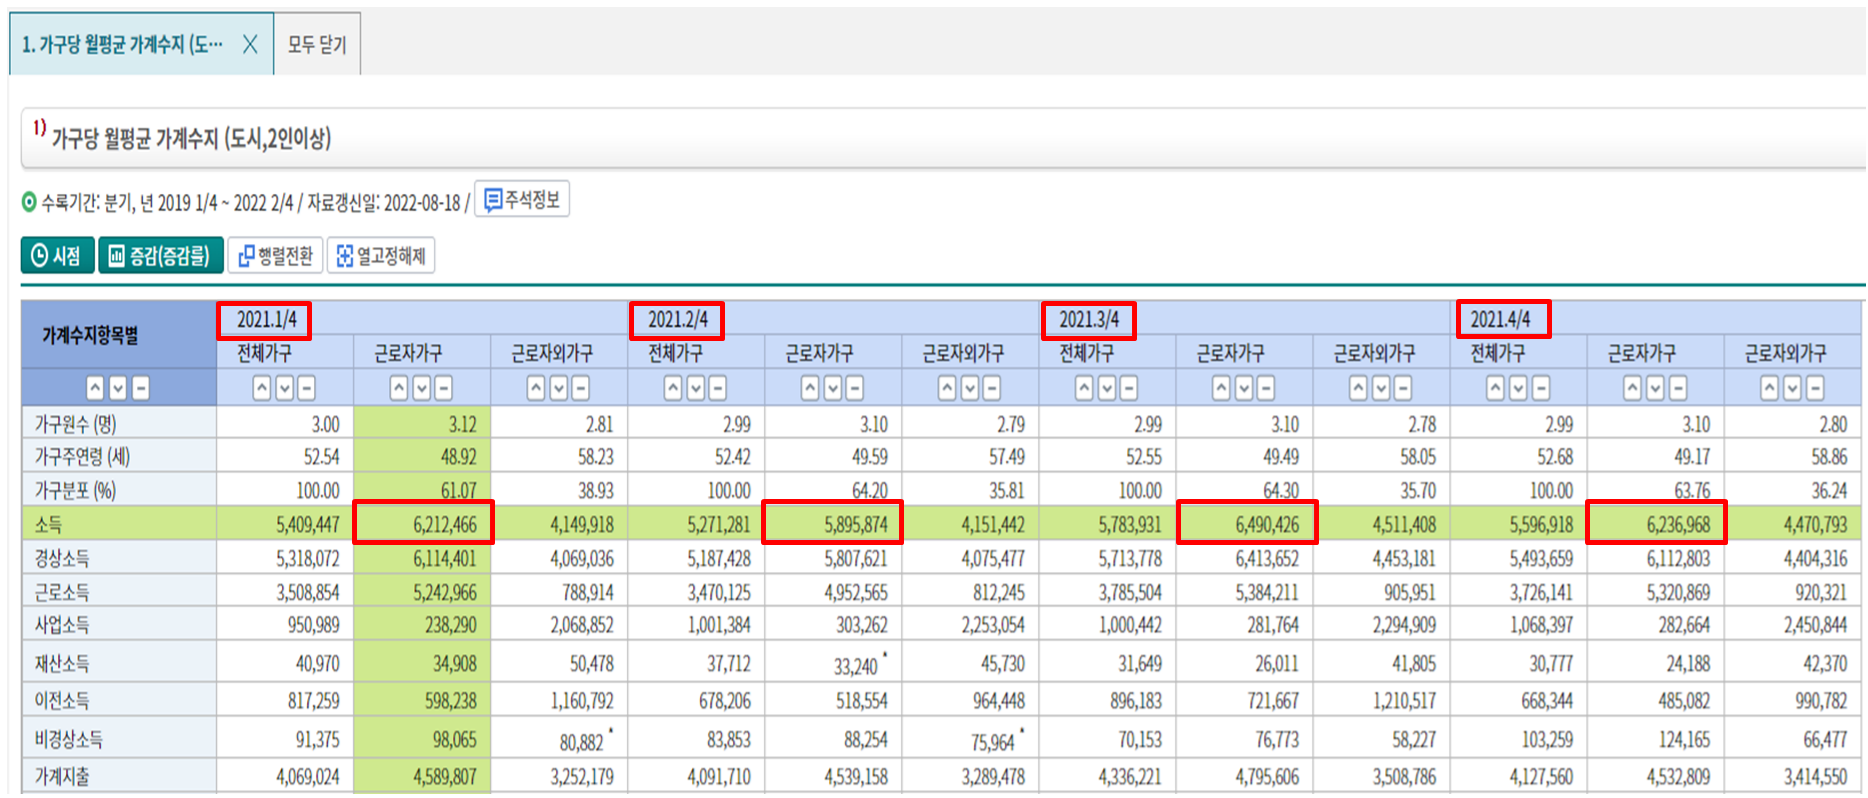The image size is (1868, 798).
Task: Sort 2021.3/4 전체가구 column ascending
Action: pos(1084,388)
